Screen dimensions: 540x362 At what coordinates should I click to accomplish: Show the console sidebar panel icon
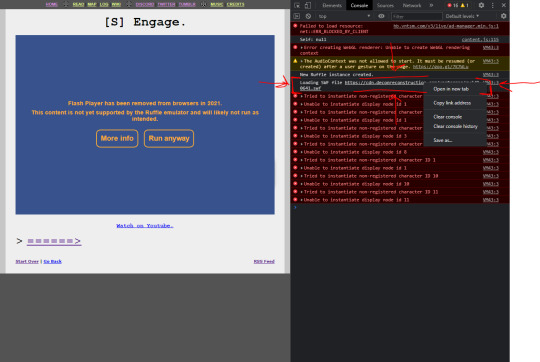(x=297, y=16)
